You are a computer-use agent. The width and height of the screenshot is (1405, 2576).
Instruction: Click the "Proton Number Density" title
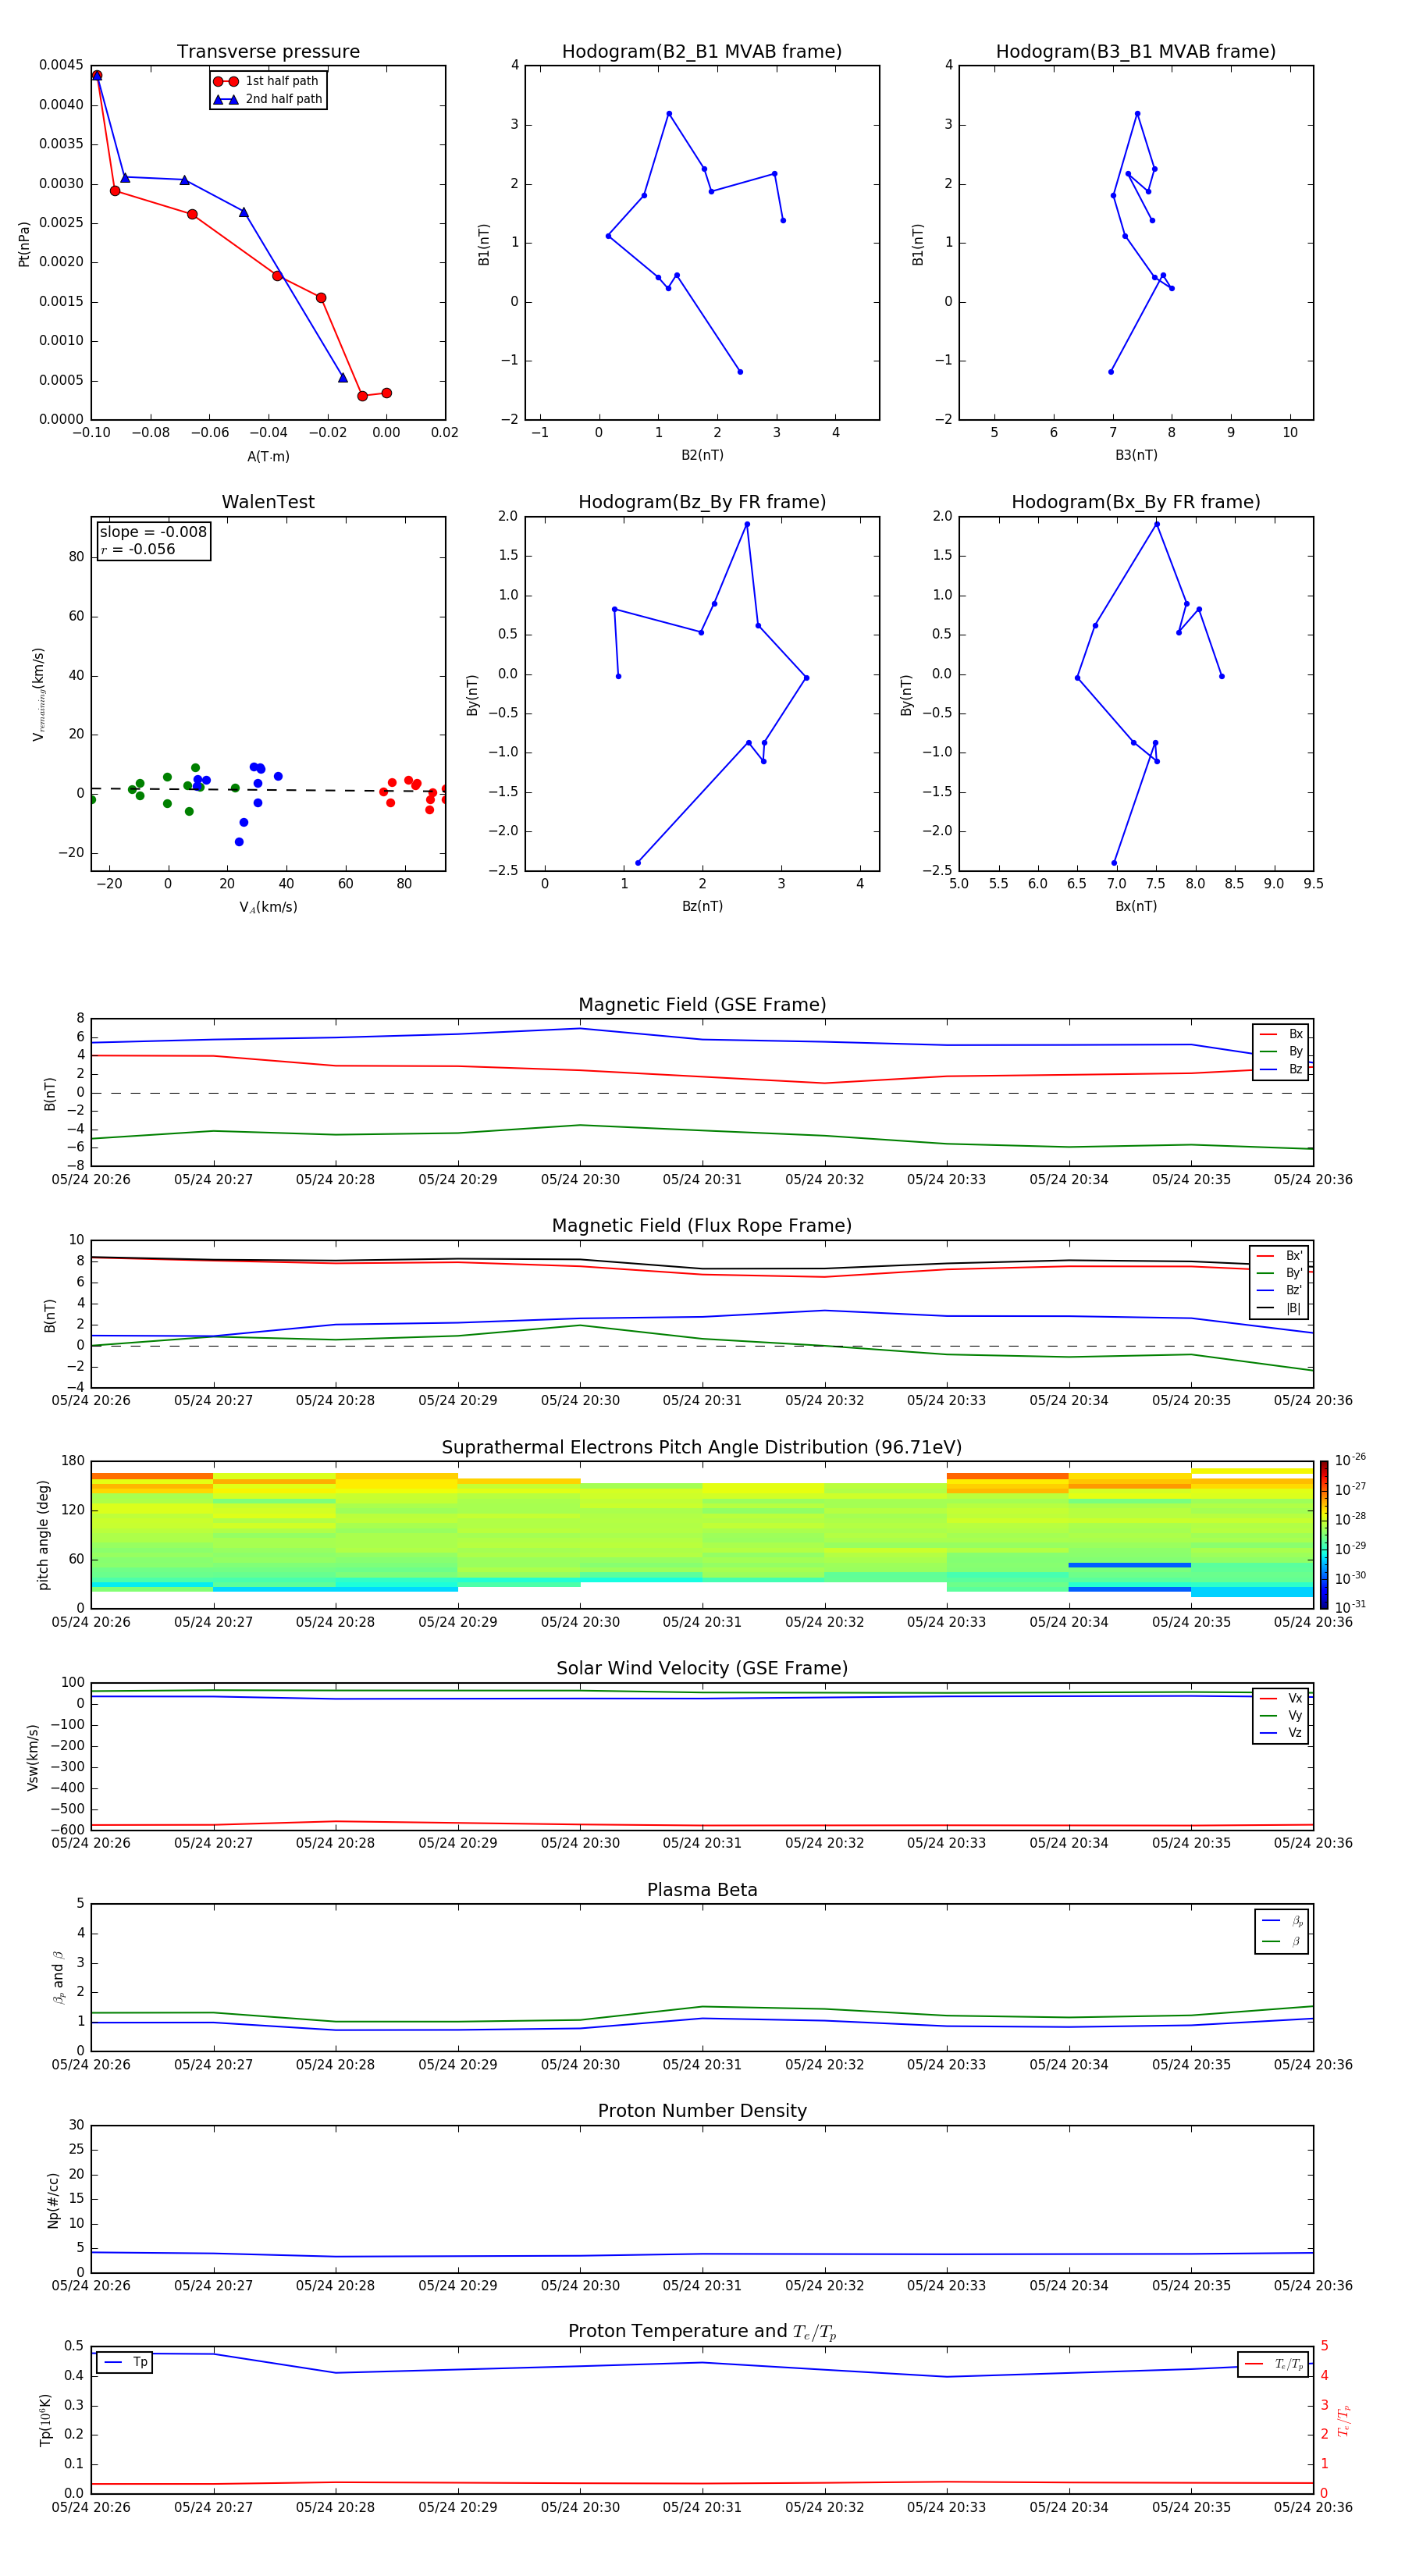pyautogui.click(x=702, y=2111)
